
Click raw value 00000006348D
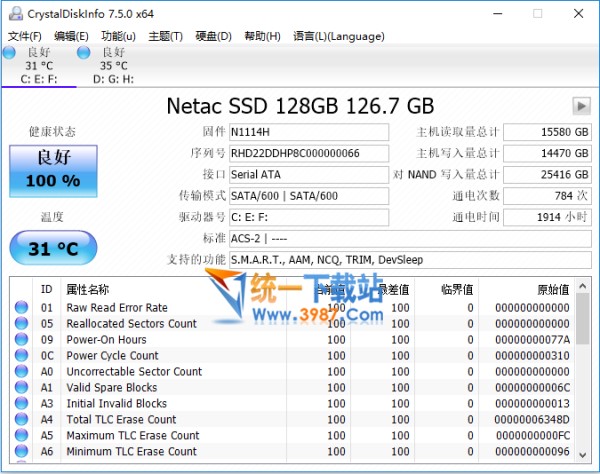pos(532,419)
